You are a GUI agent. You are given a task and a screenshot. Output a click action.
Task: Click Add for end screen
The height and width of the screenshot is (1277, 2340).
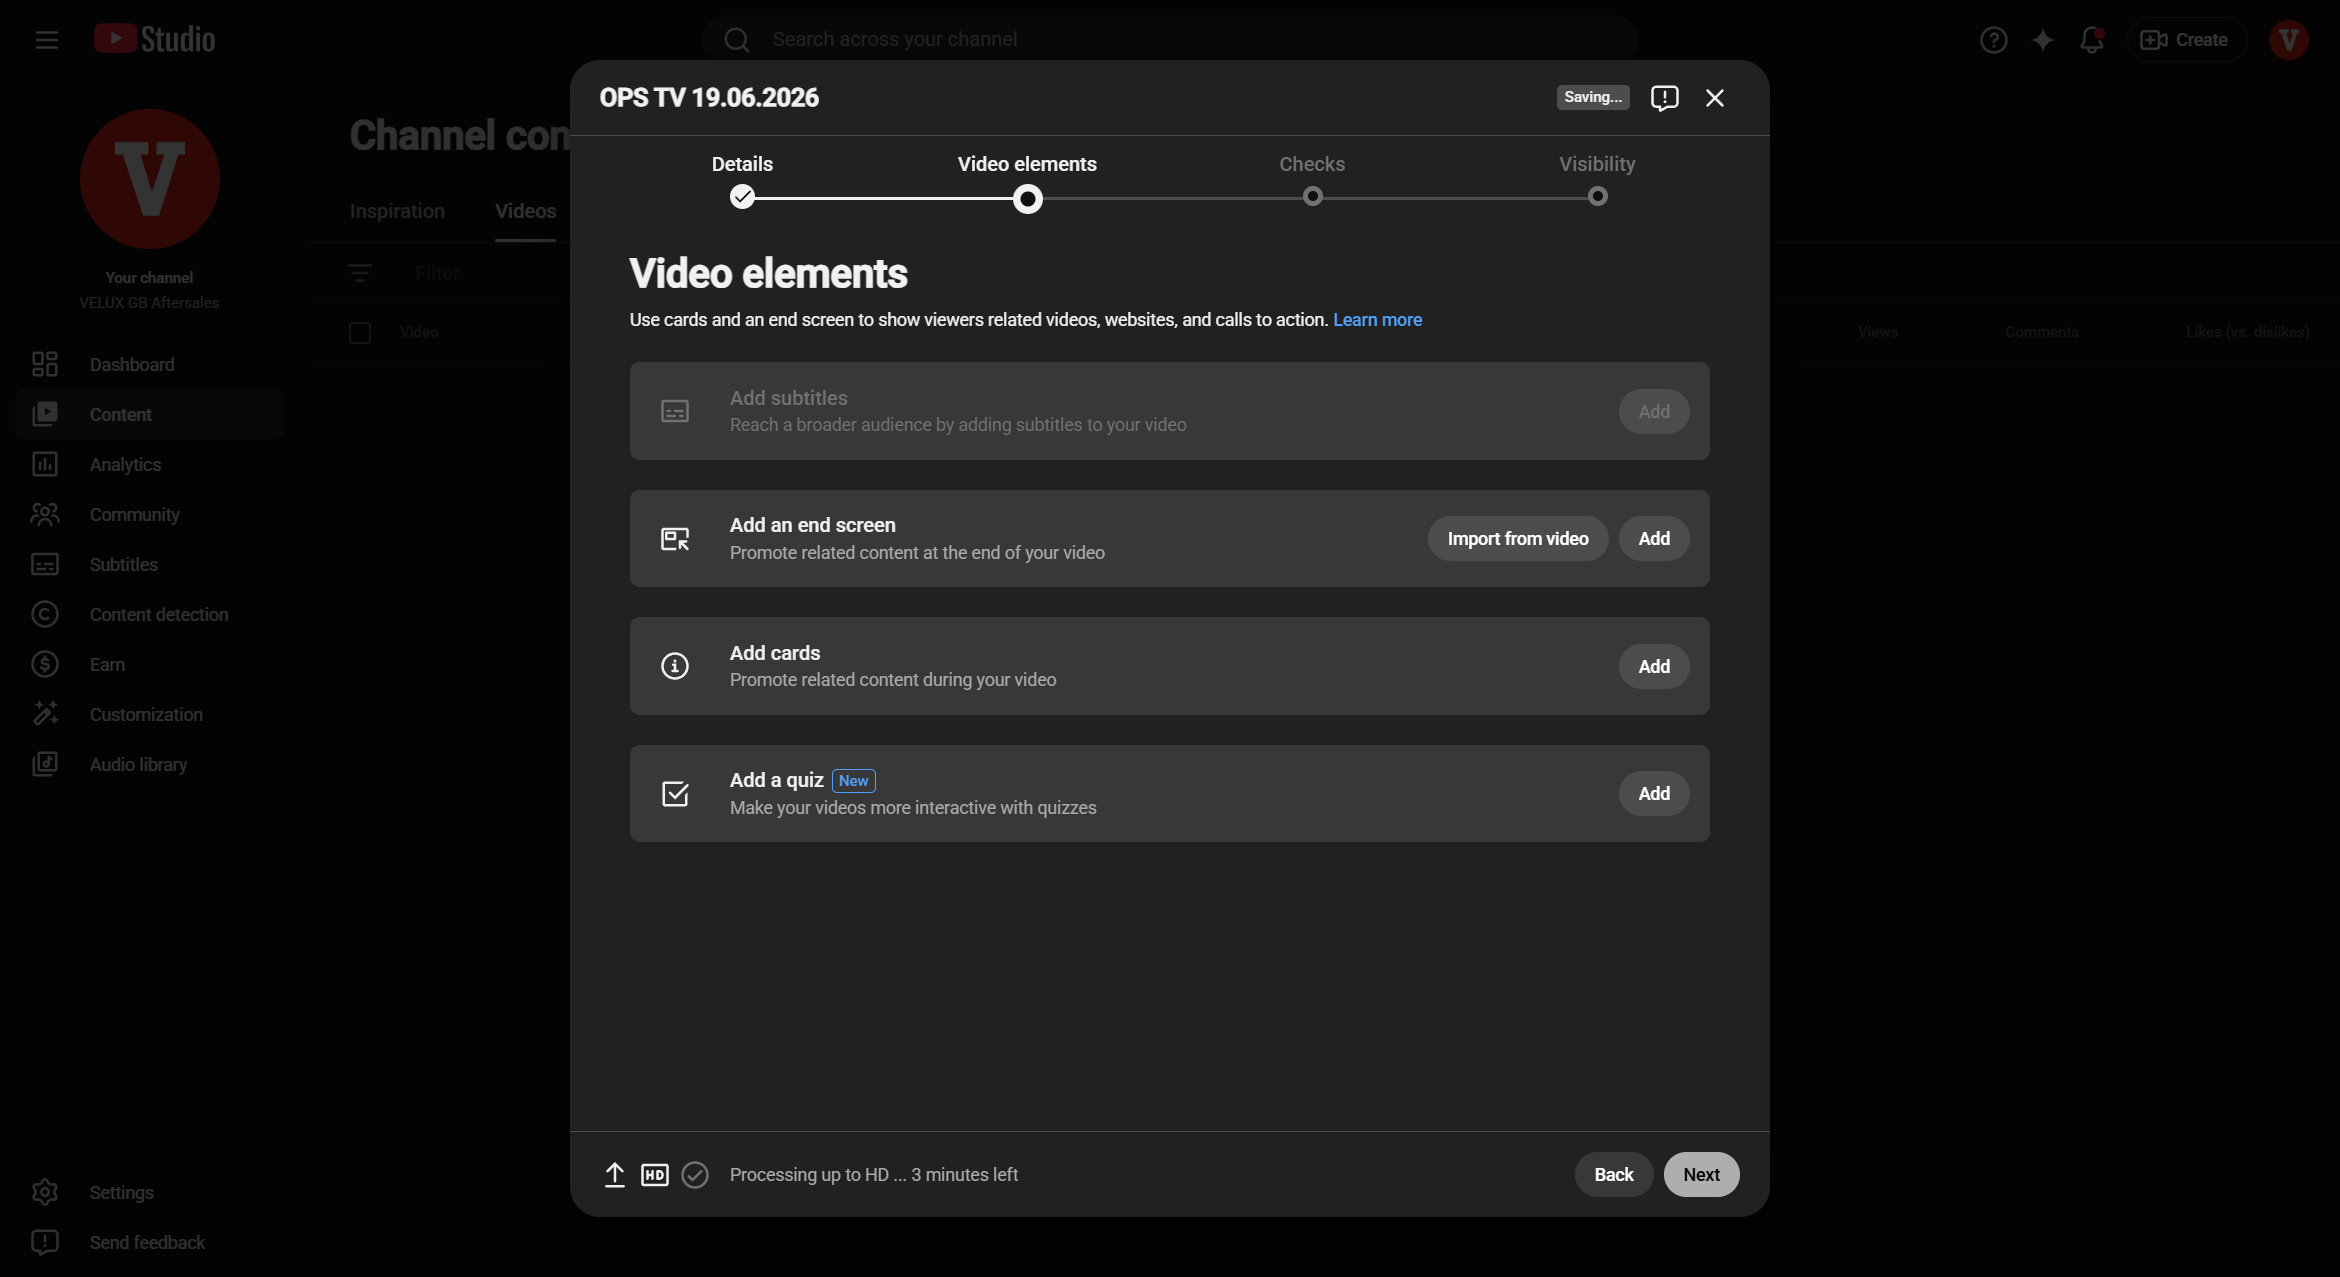[x=1654, y=538]
